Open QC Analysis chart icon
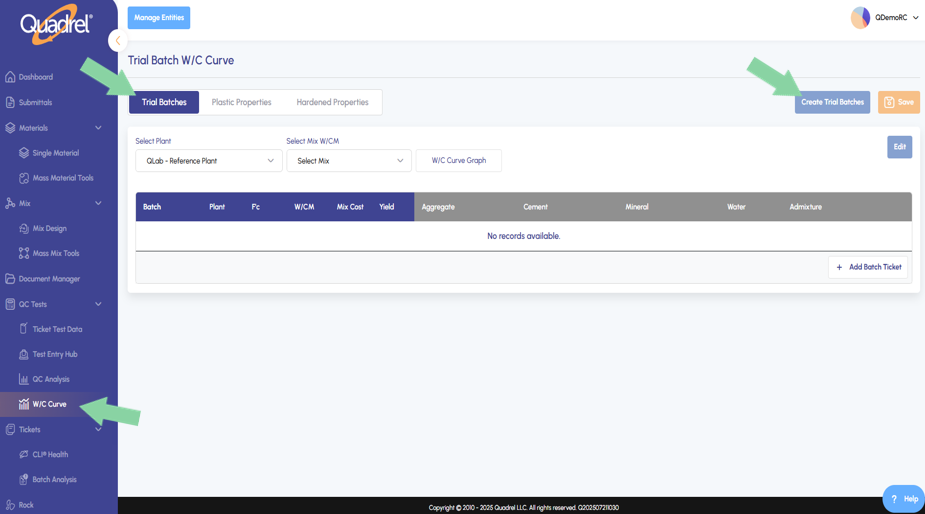 click(x=24, y=379)
